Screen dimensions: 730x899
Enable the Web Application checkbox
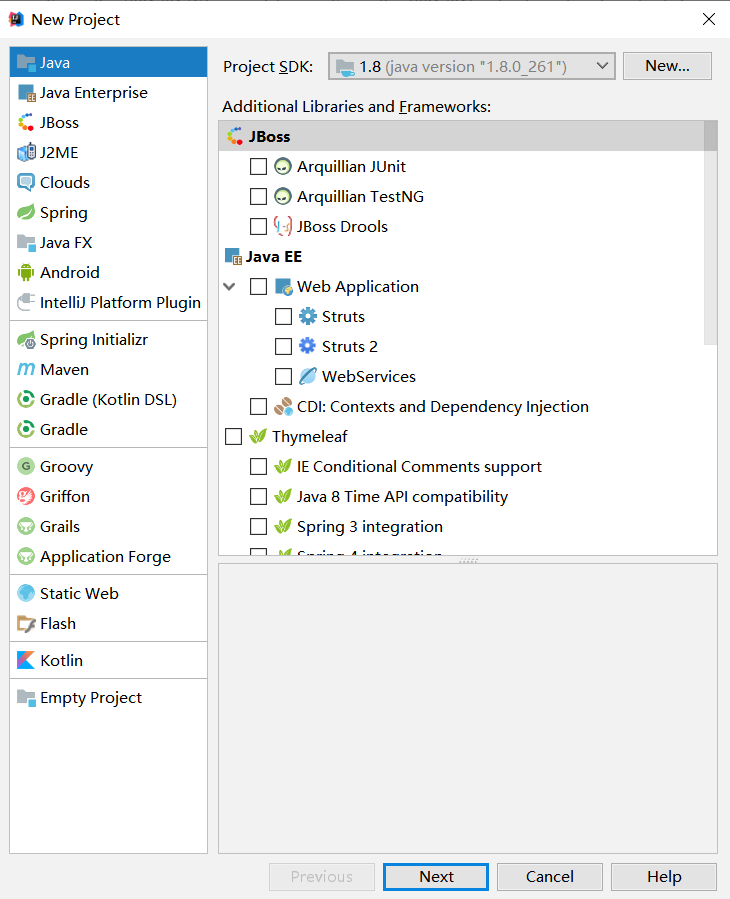[259, 287]
